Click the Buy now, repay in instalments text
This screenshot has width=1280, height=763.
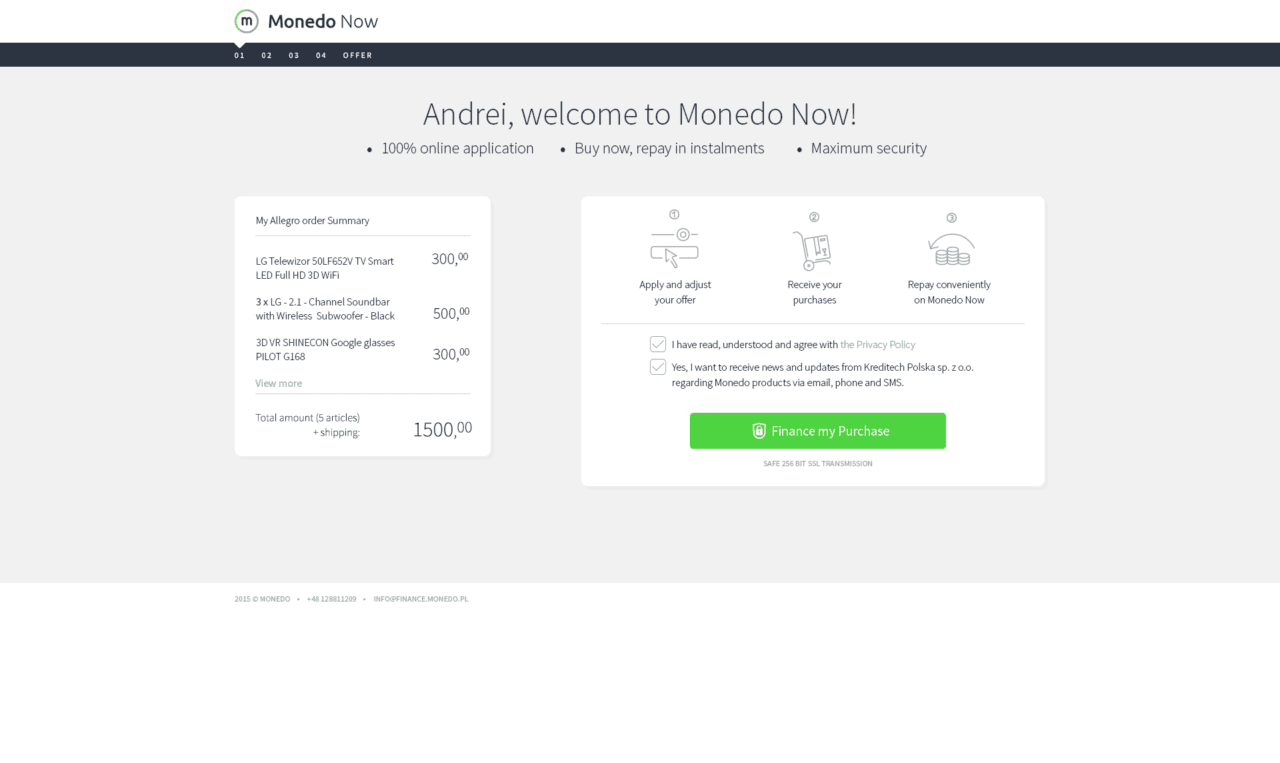[x=669, y=148]
